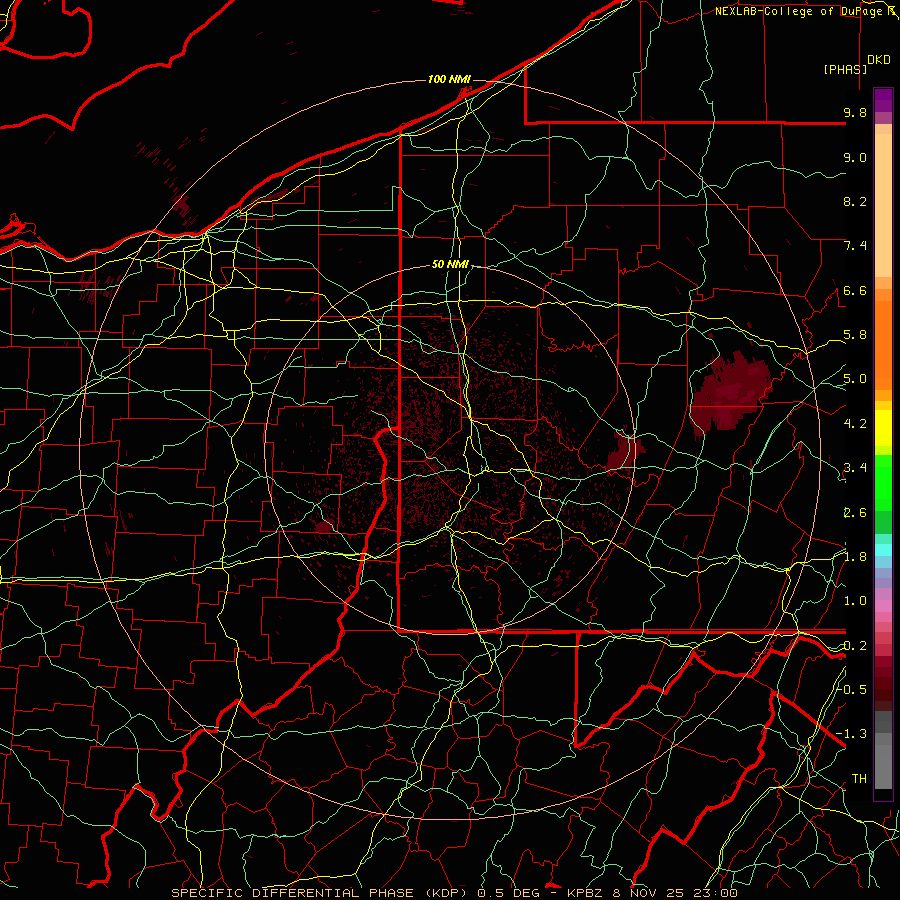Viewport: 900px width, 900px height.
Task: Pick the bright green band in the color scale
Action: coord(883,482)
